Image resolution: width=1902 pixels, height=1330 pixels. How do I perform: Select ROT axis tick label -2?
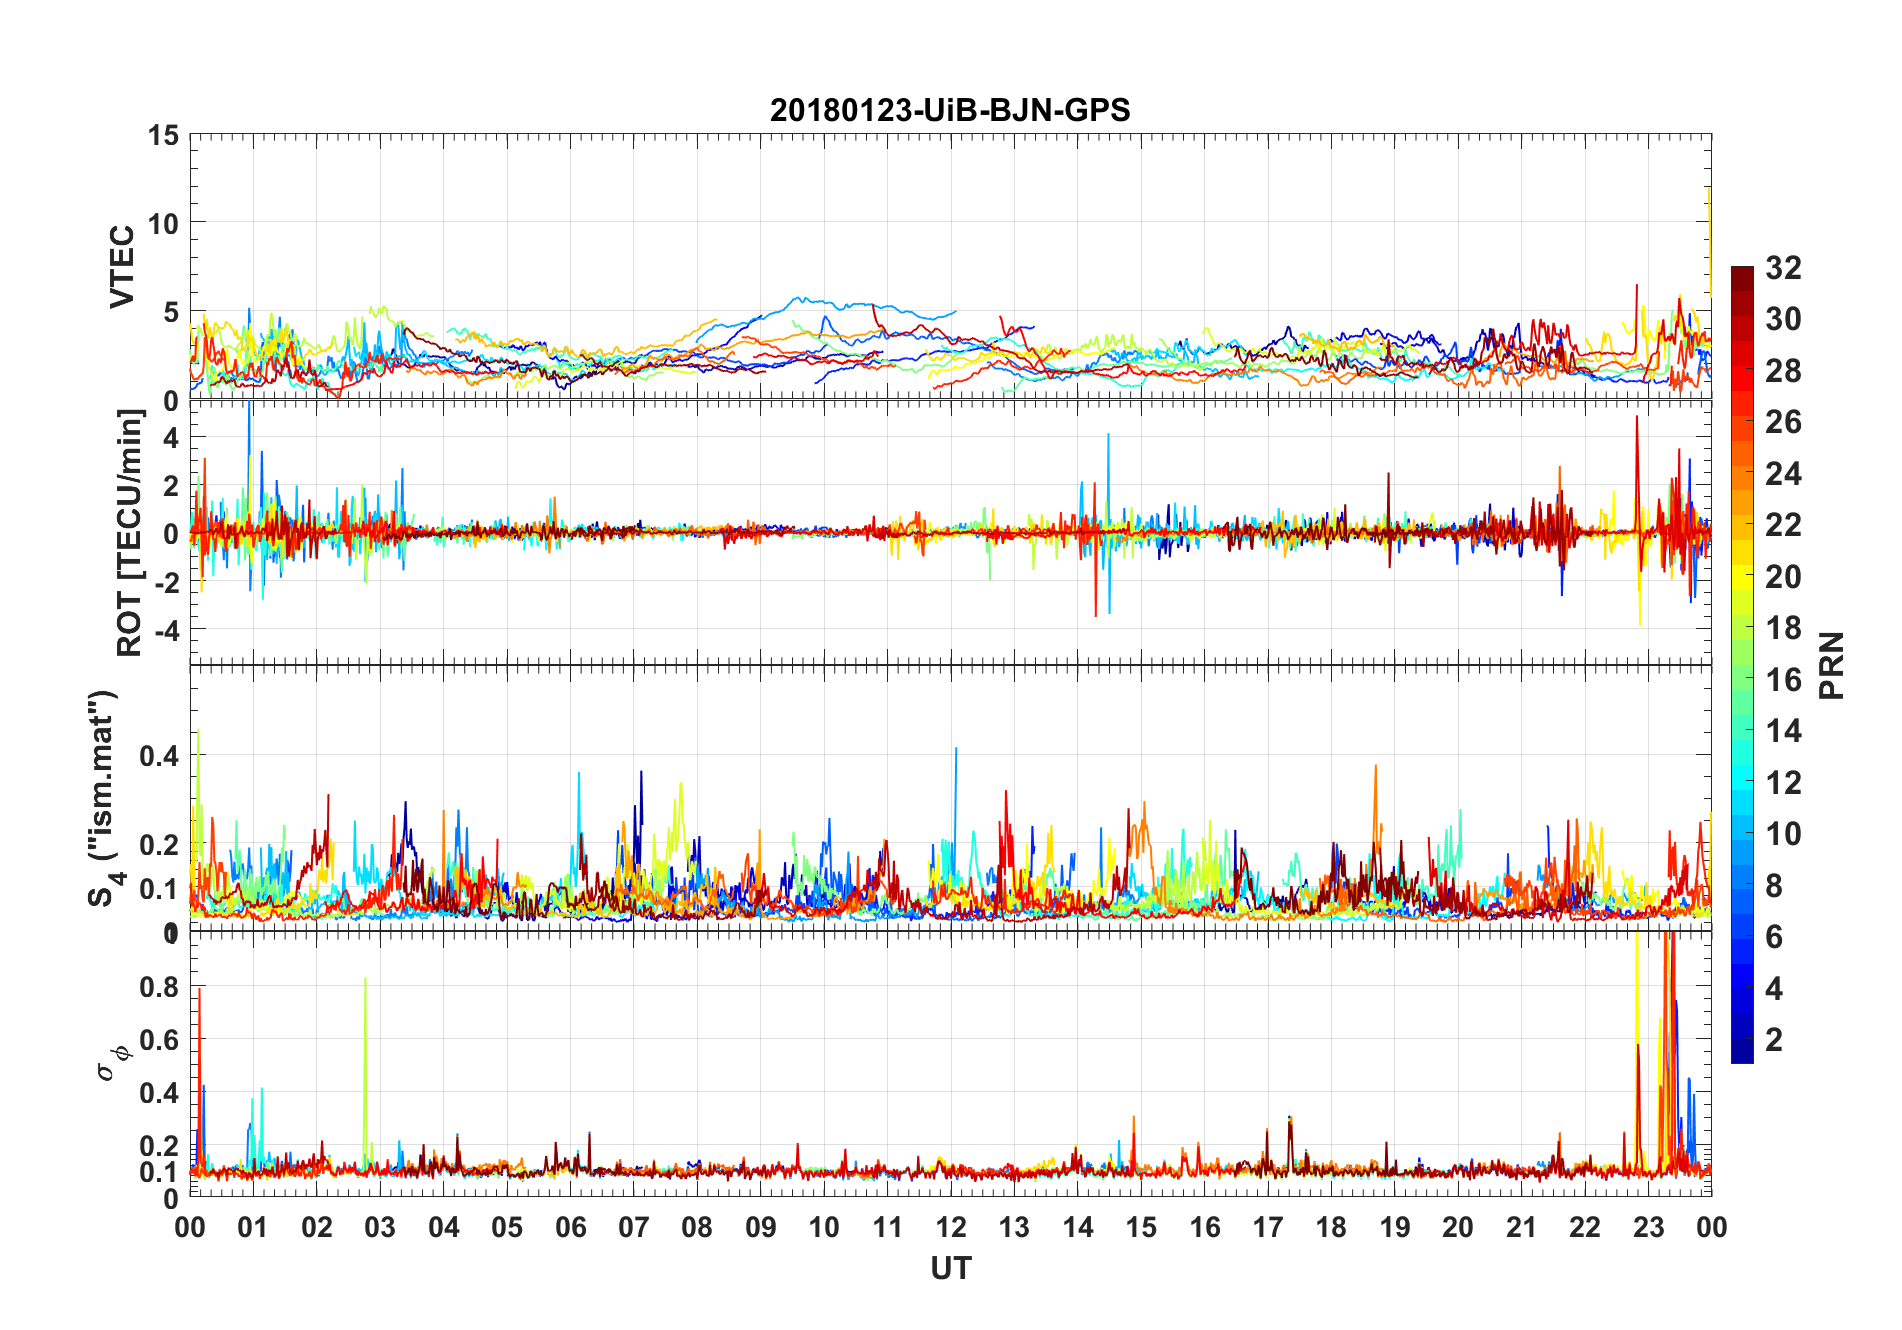[166, 582]
